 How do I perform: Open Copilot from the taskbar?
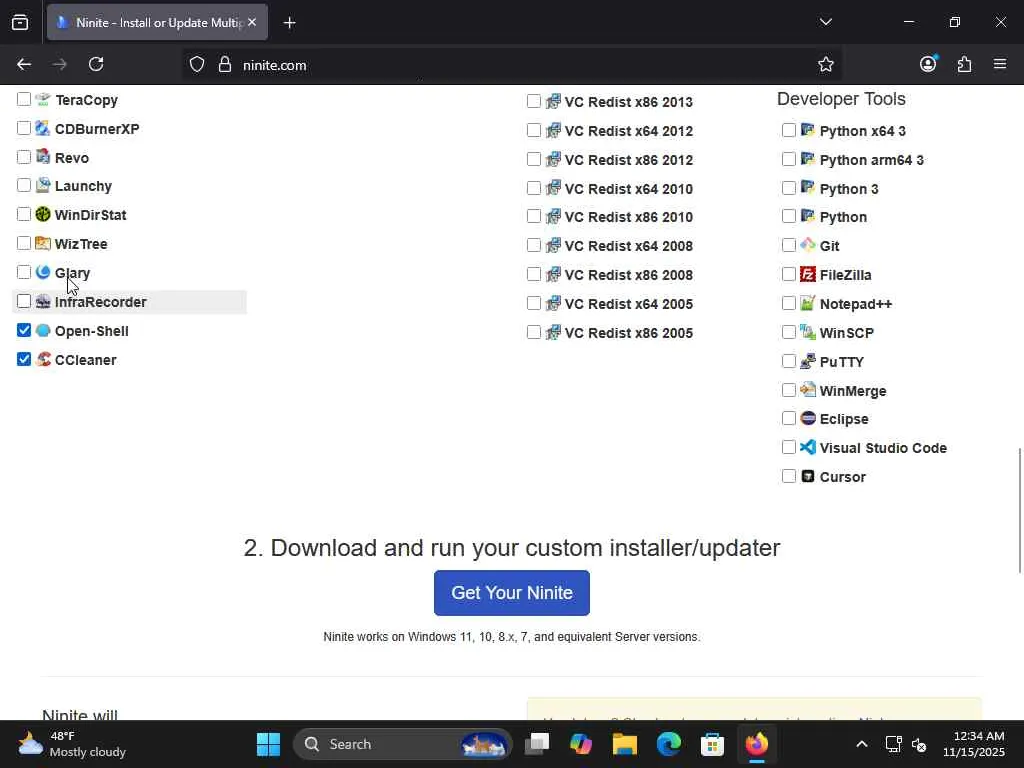point(581,744)
